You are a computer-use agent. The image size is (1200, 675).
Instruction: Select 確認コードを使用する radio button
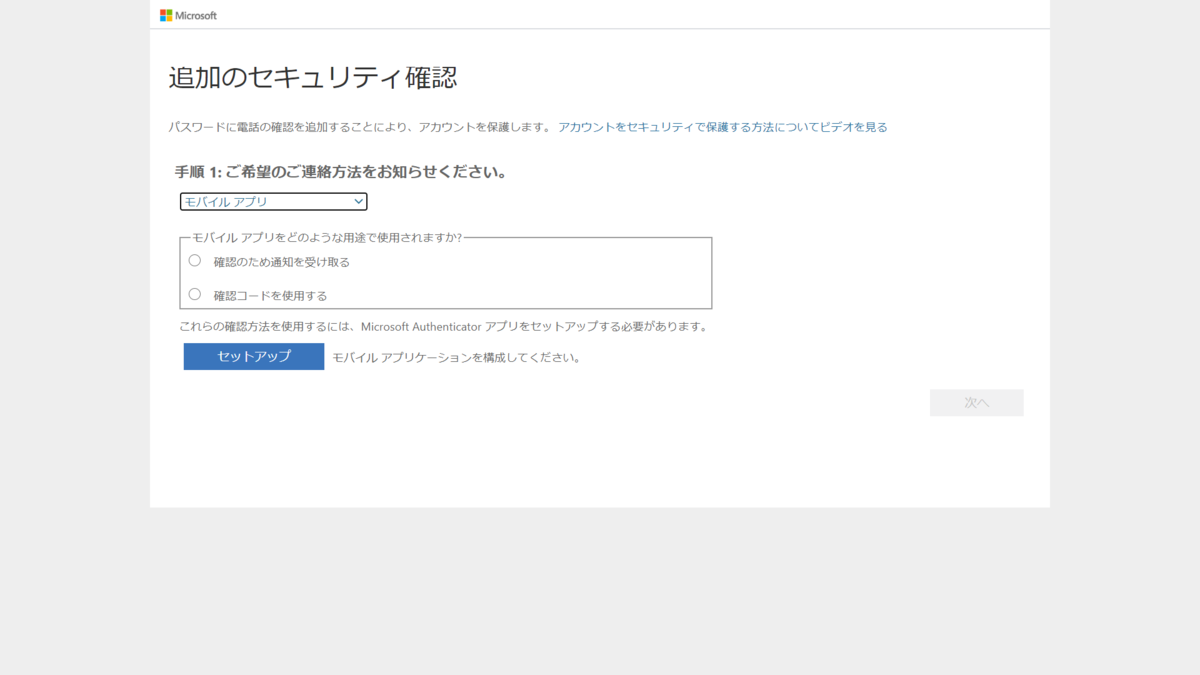coord(195,294)
